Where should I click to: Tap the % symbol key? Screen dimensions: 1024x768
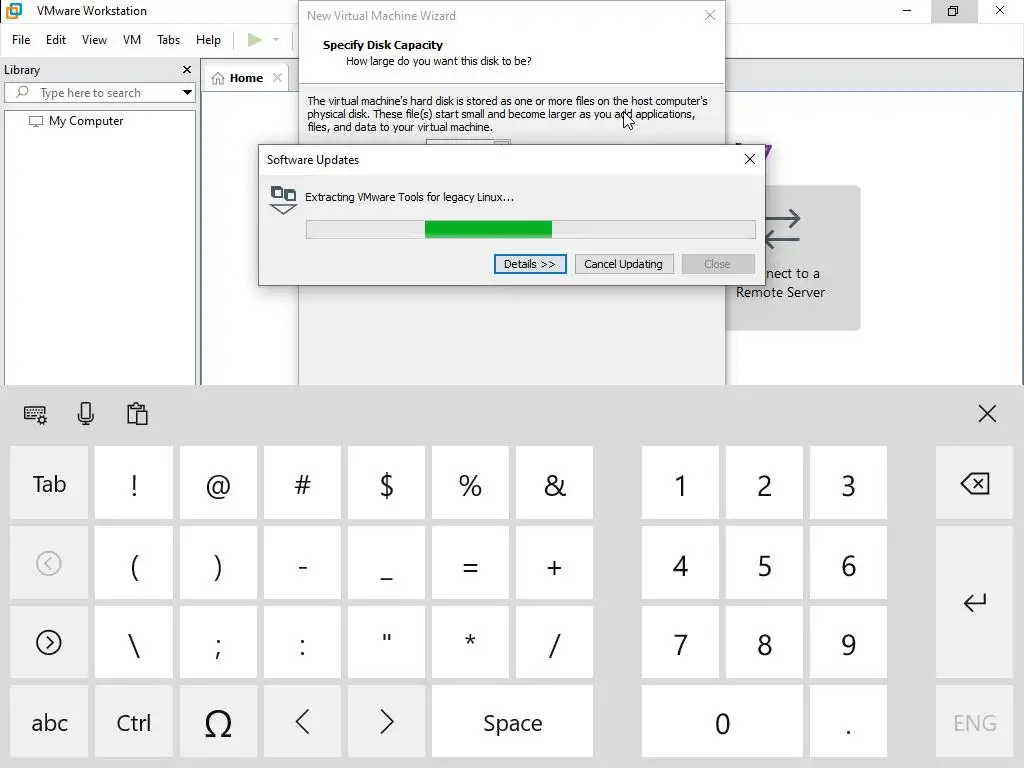[470, 483]
